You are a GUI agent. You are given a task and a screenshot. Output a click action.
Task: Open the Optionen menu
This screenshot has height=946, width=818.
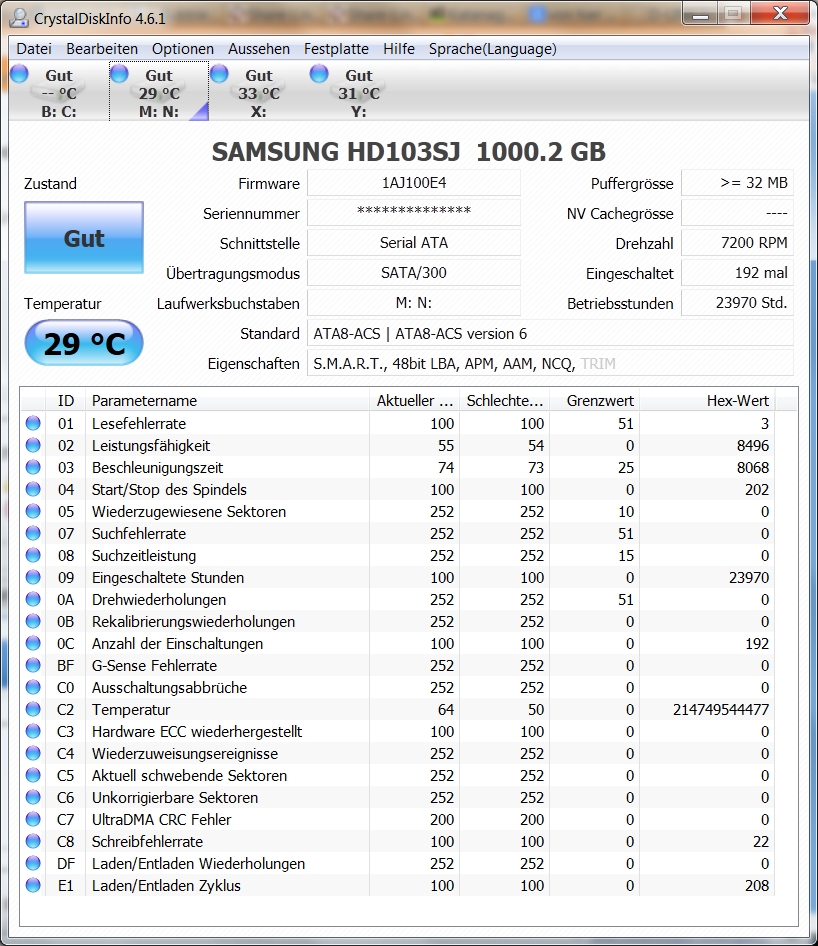point(180,48)
